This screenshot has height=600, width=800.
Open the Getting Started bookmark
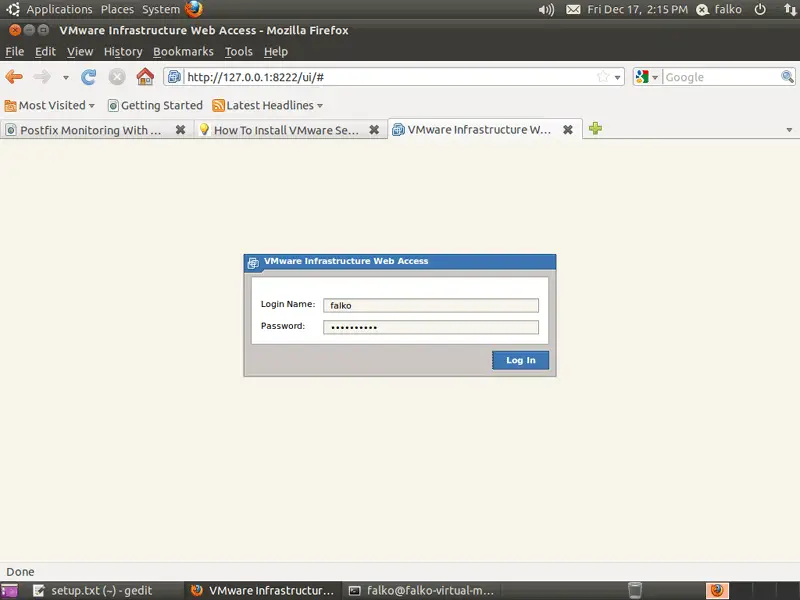click(155, 106)
